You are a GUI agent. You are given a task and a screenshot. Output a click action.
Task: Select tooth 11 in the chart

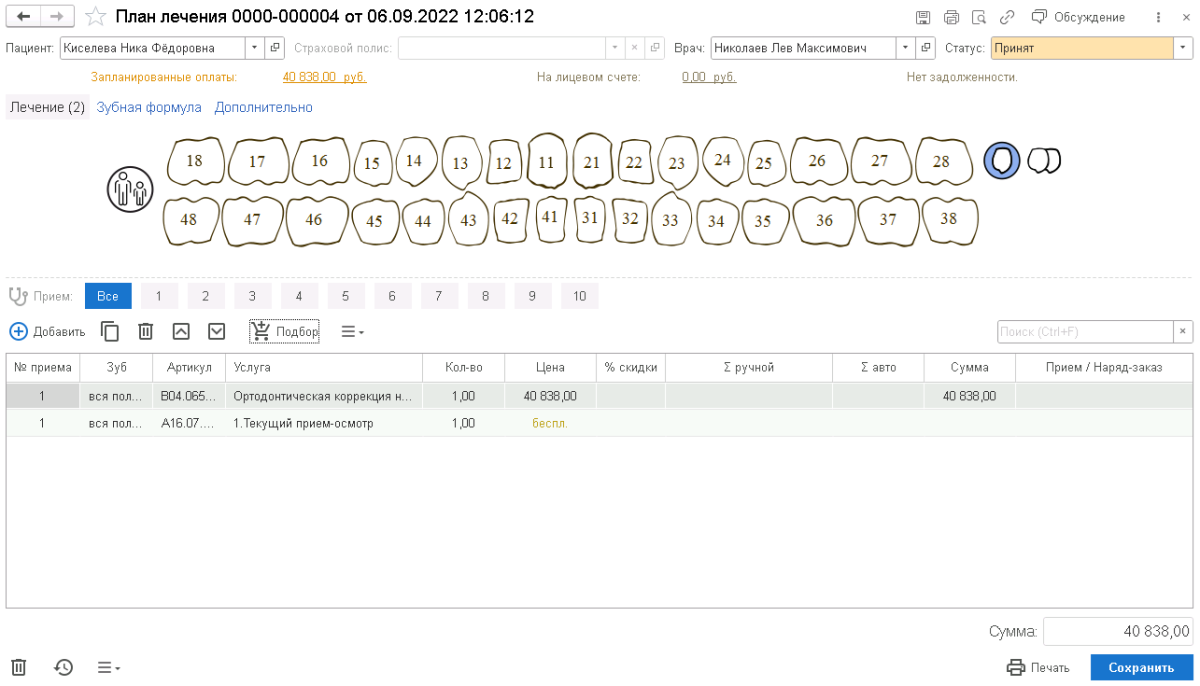[x=546, y=162]
